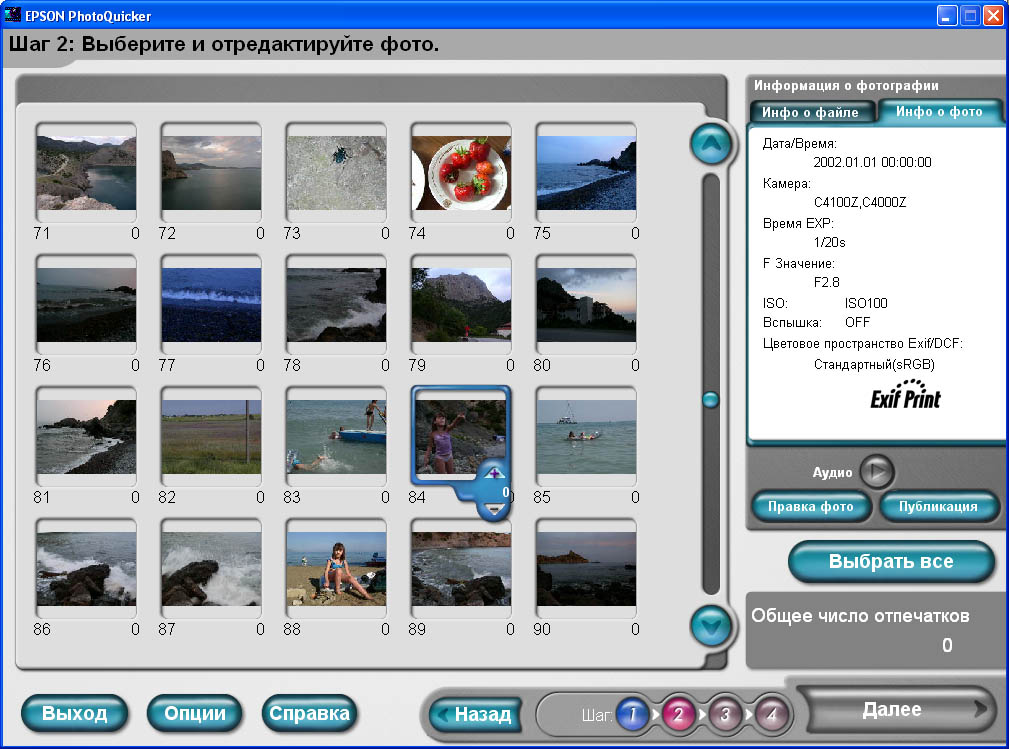
Task: Go to step 3 circle
Action: pos(724,714)
